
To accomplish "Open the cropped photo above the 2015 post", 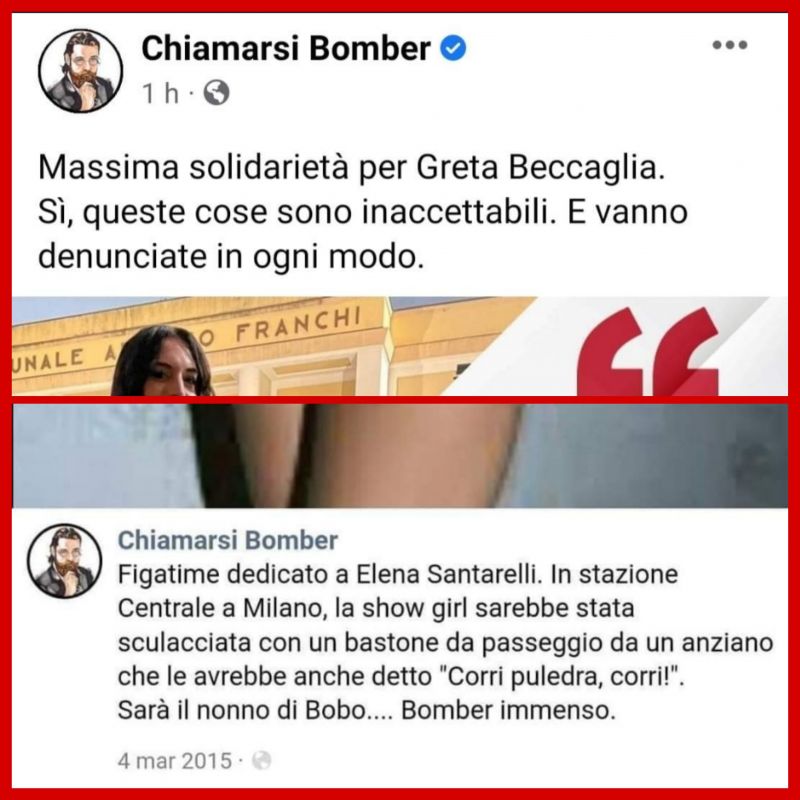I will (x=400, y=456).
